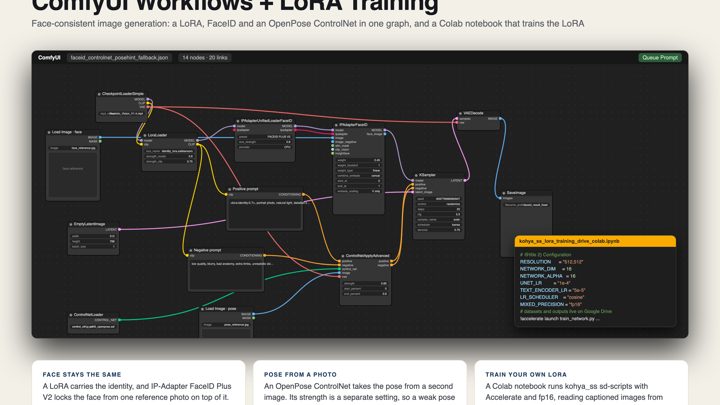Viewport: 720px width, 405px height.
Task: Click the steps field in KSampler
Action: [439, 209]
